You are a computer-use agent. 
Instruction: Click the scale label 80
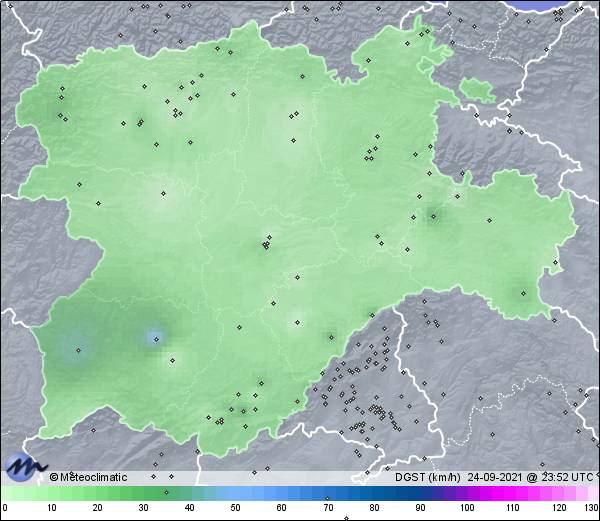[374, 508]
